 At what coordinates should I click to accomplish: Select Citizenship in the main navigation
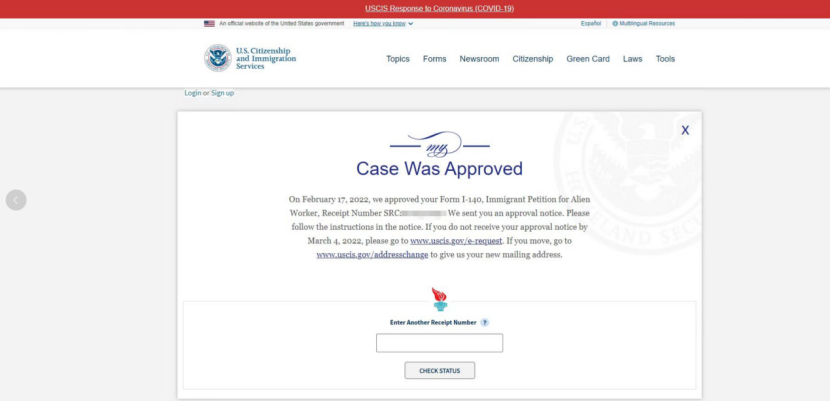(532, 59)
